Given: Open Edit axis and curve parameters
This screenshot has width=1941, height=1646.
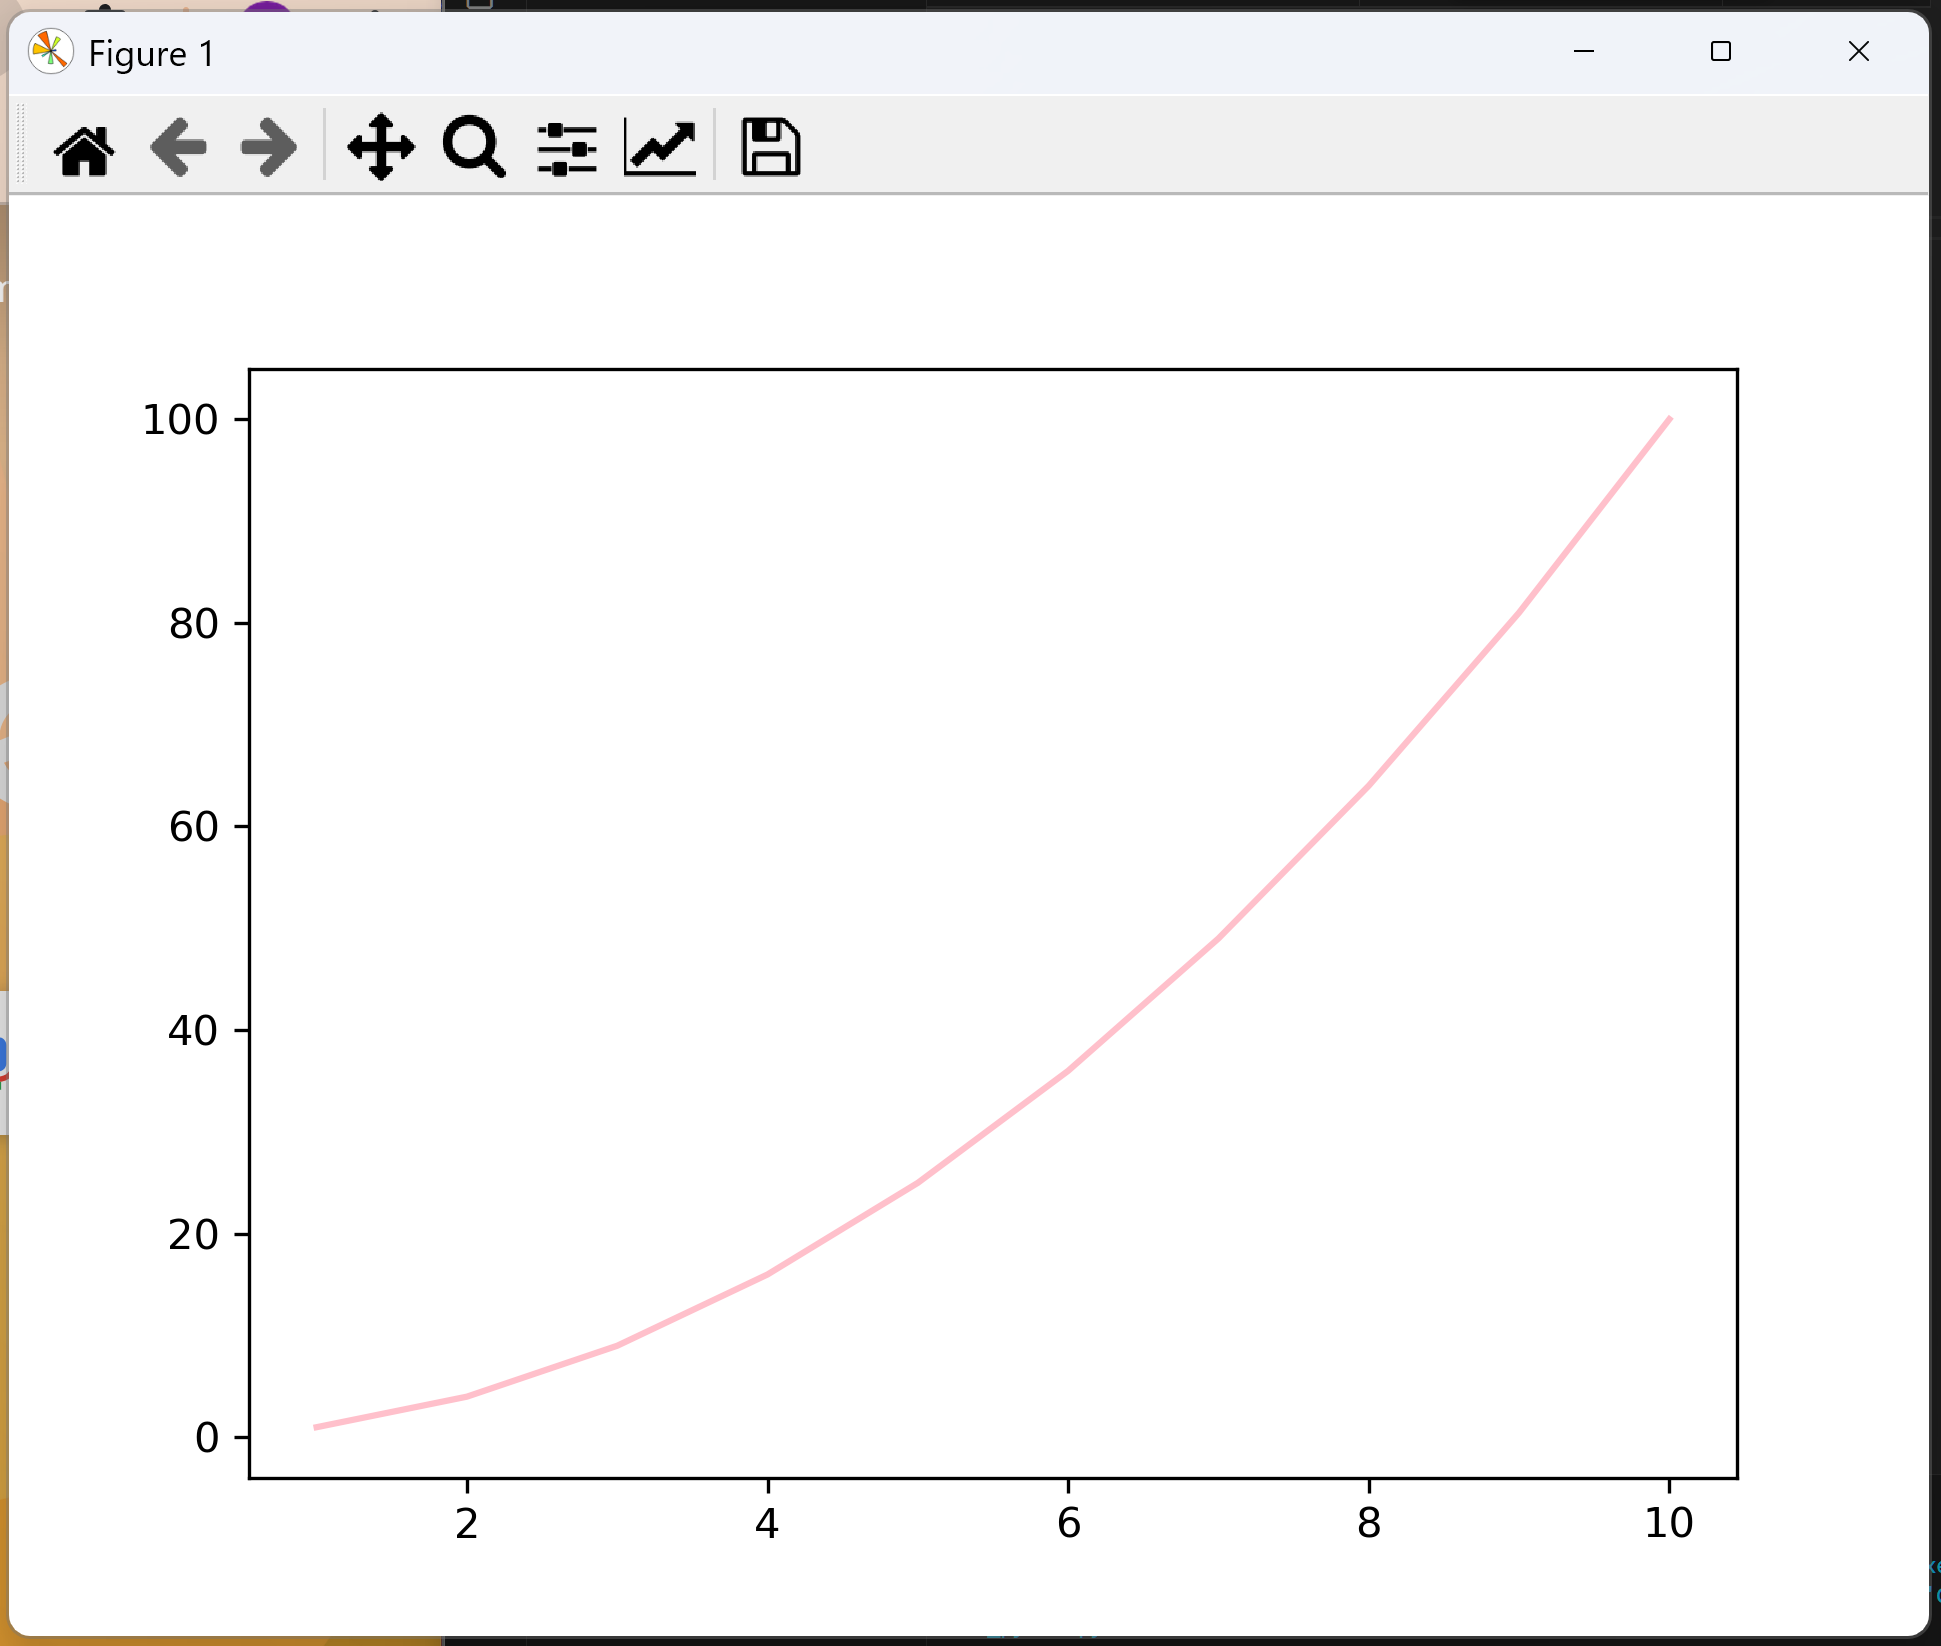Looking at the screenshot, I should 659,148.
